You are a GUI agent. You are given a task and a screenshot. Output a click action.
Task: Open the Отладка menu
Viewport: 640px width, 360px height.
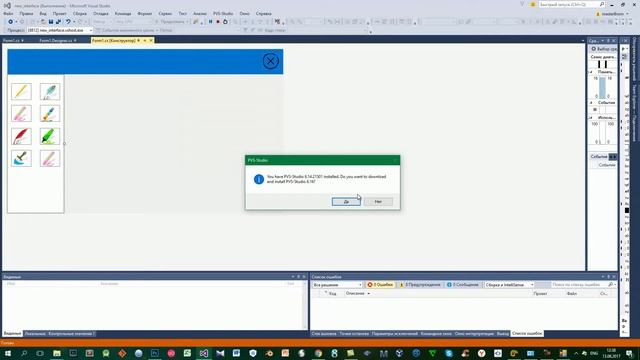(100, 13)
